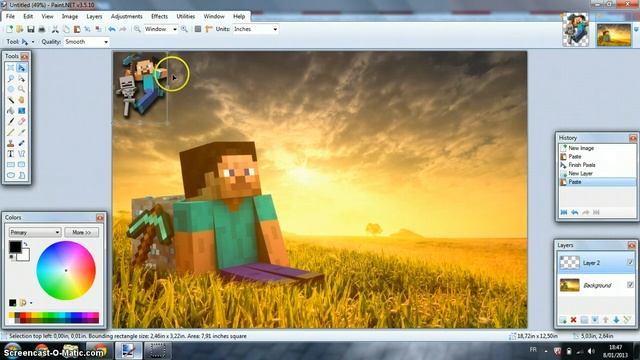
Task: Click Delete Layer red X button
Action: 573,320
